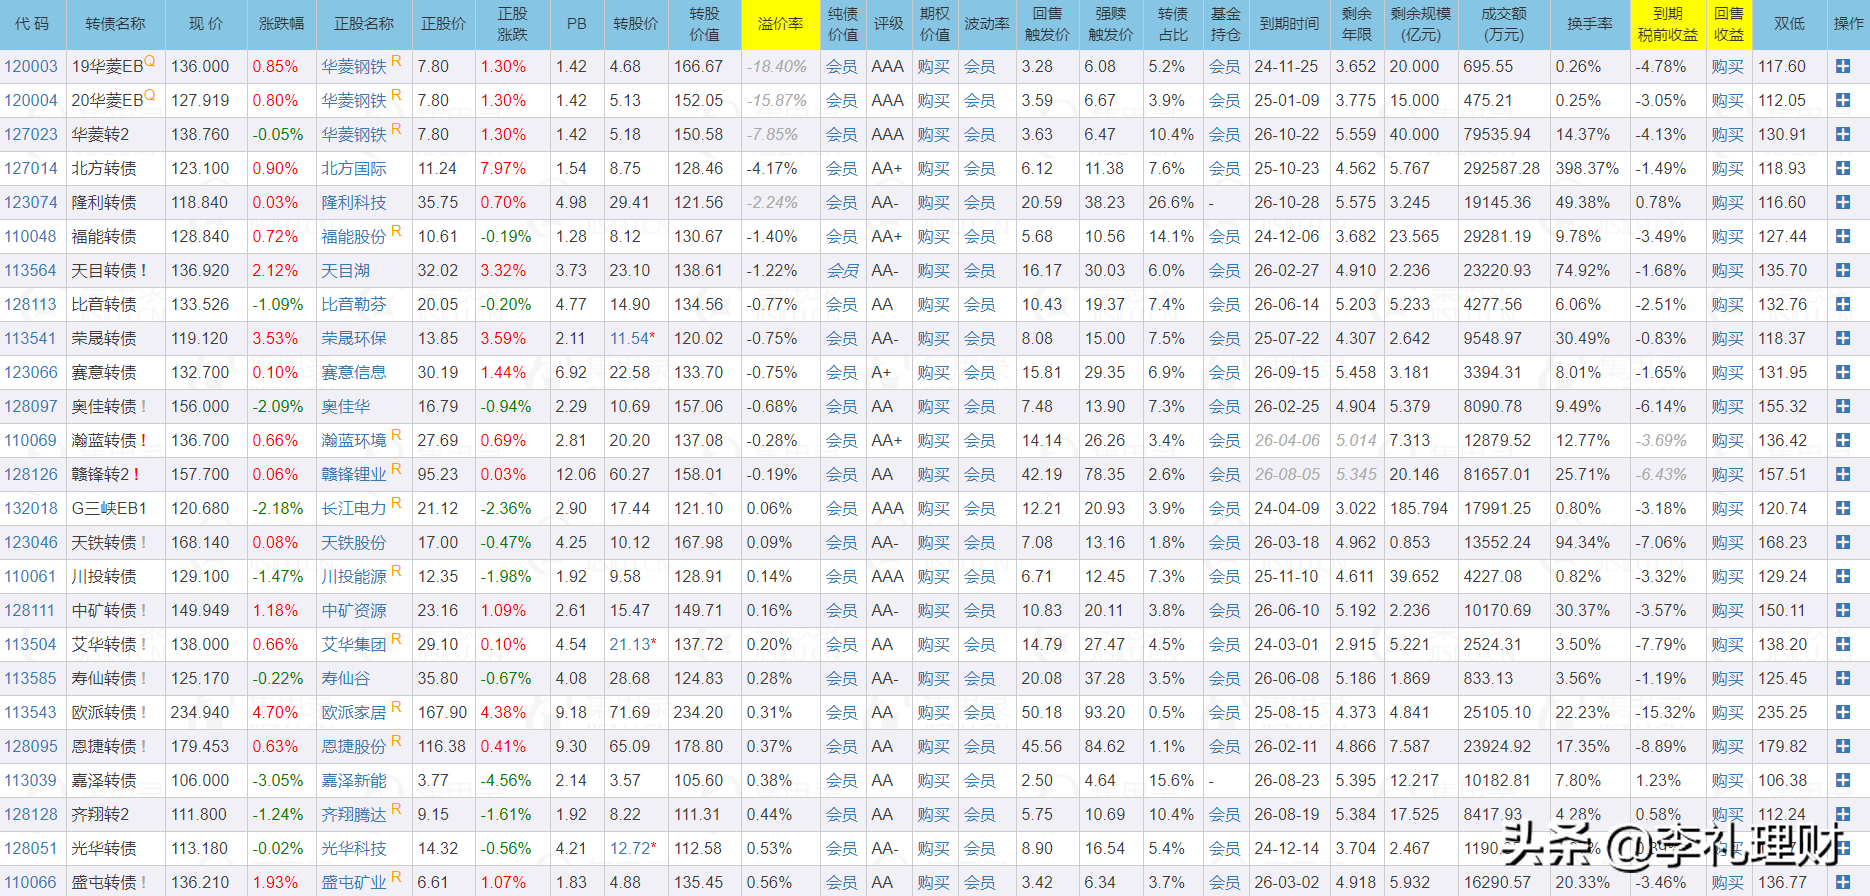Click the plus icon in the 天目转债 row
This screenshot has width=1870, height=896.
click(1843, 271)
